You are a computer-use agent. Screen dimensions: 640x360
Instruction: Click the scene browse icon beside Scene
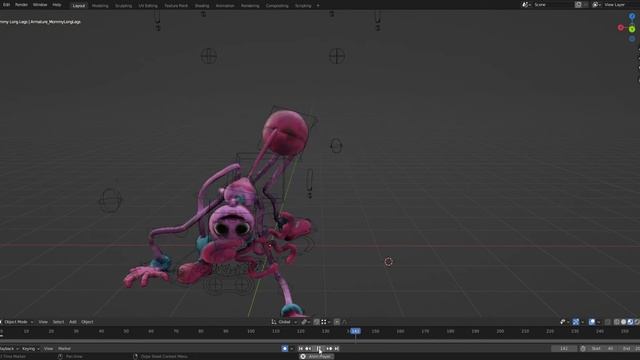(526, 5)
